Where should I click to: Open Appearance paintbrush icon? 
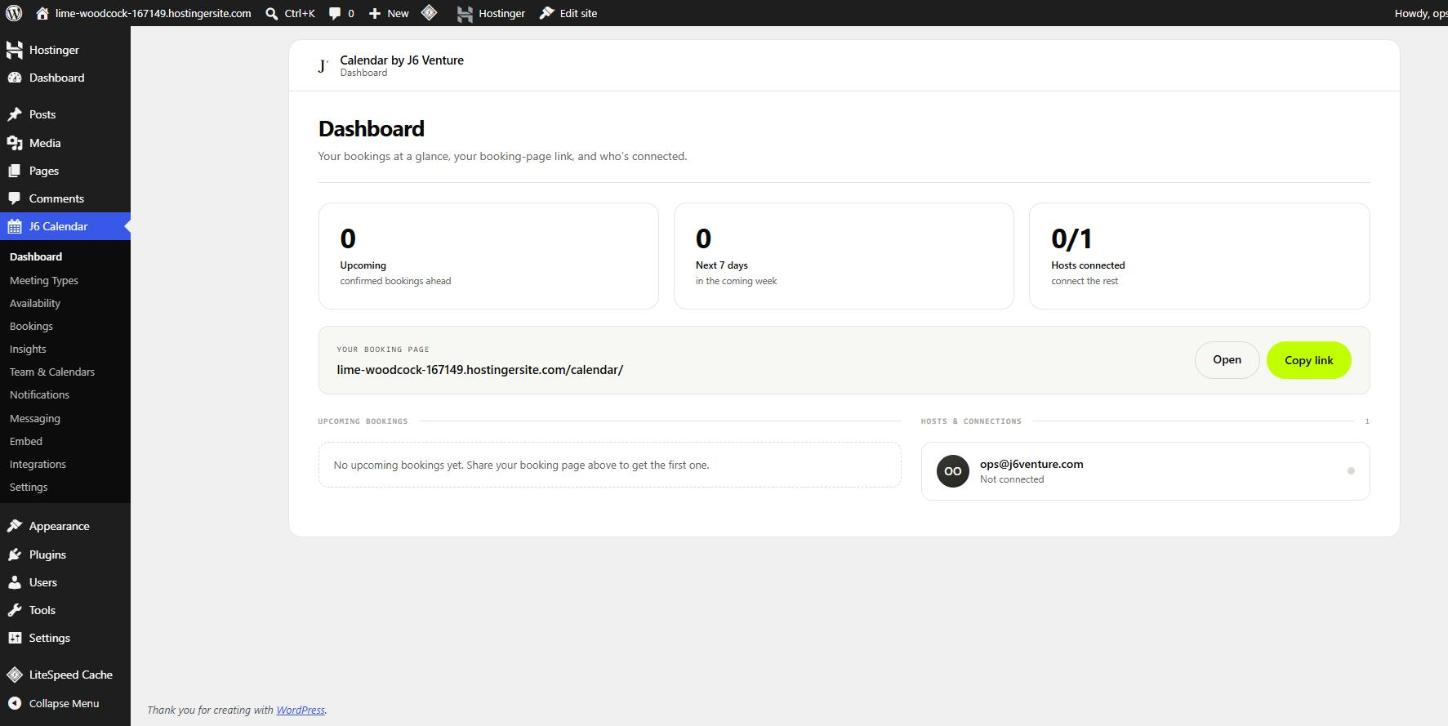tap(15, 526)
